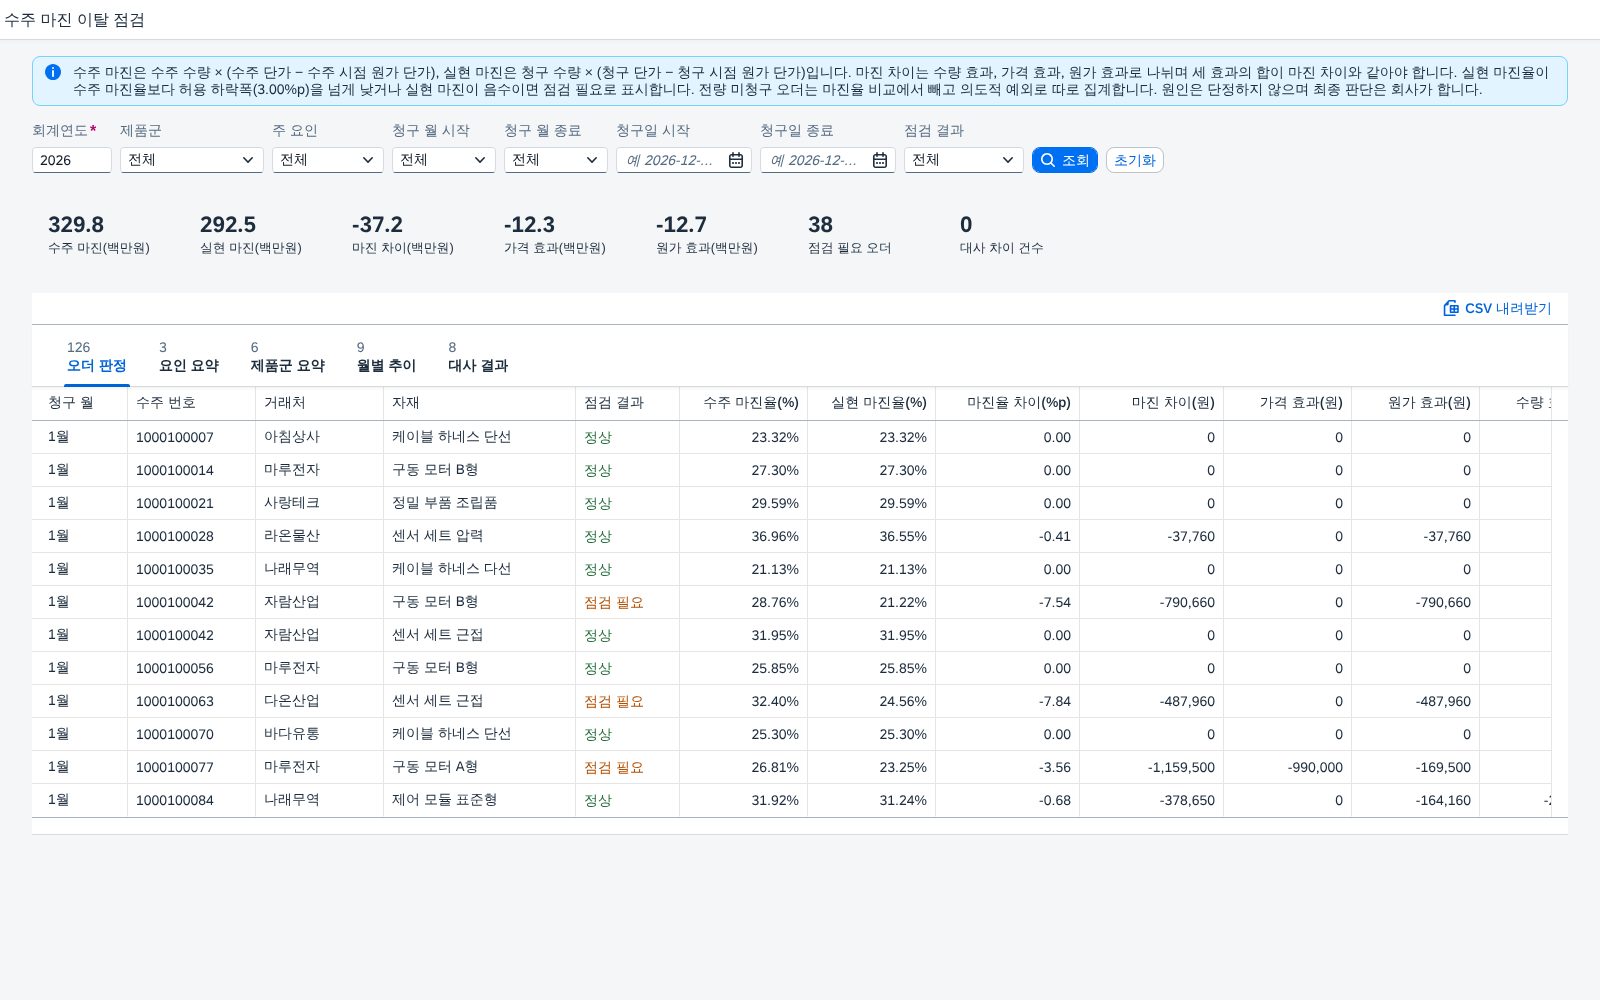1600x1000 pixels.
Task: Click the -790,660 margin difference cell
Action: [1187, 602]
